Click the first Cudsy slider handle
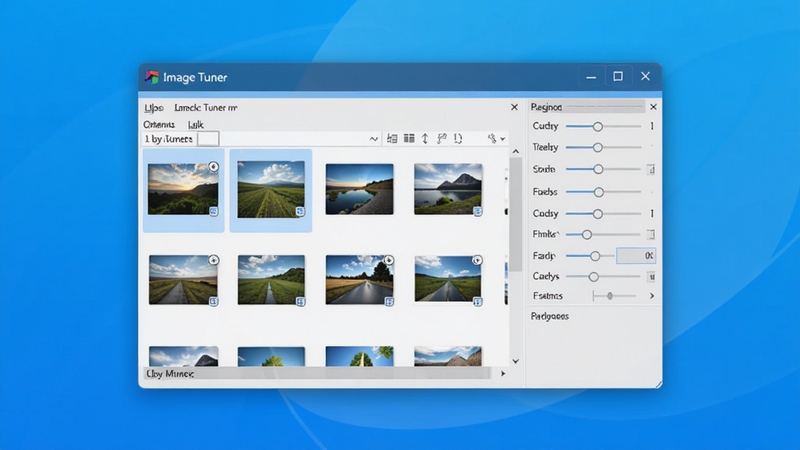The width and height of the screenshot is (800, 450). [x=597, y=127]
